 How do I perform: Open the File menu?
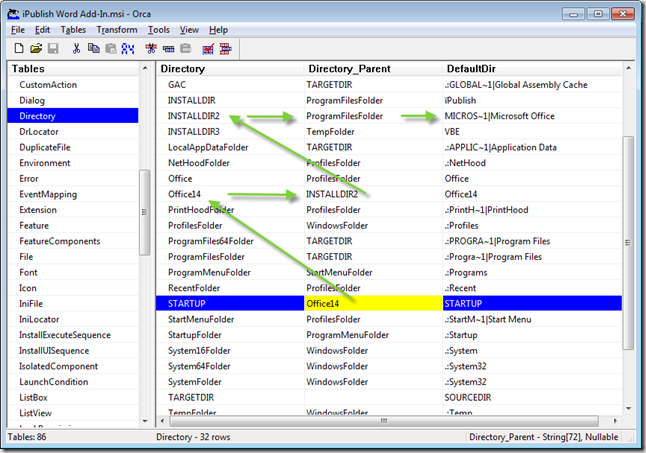tap(18, 30)
